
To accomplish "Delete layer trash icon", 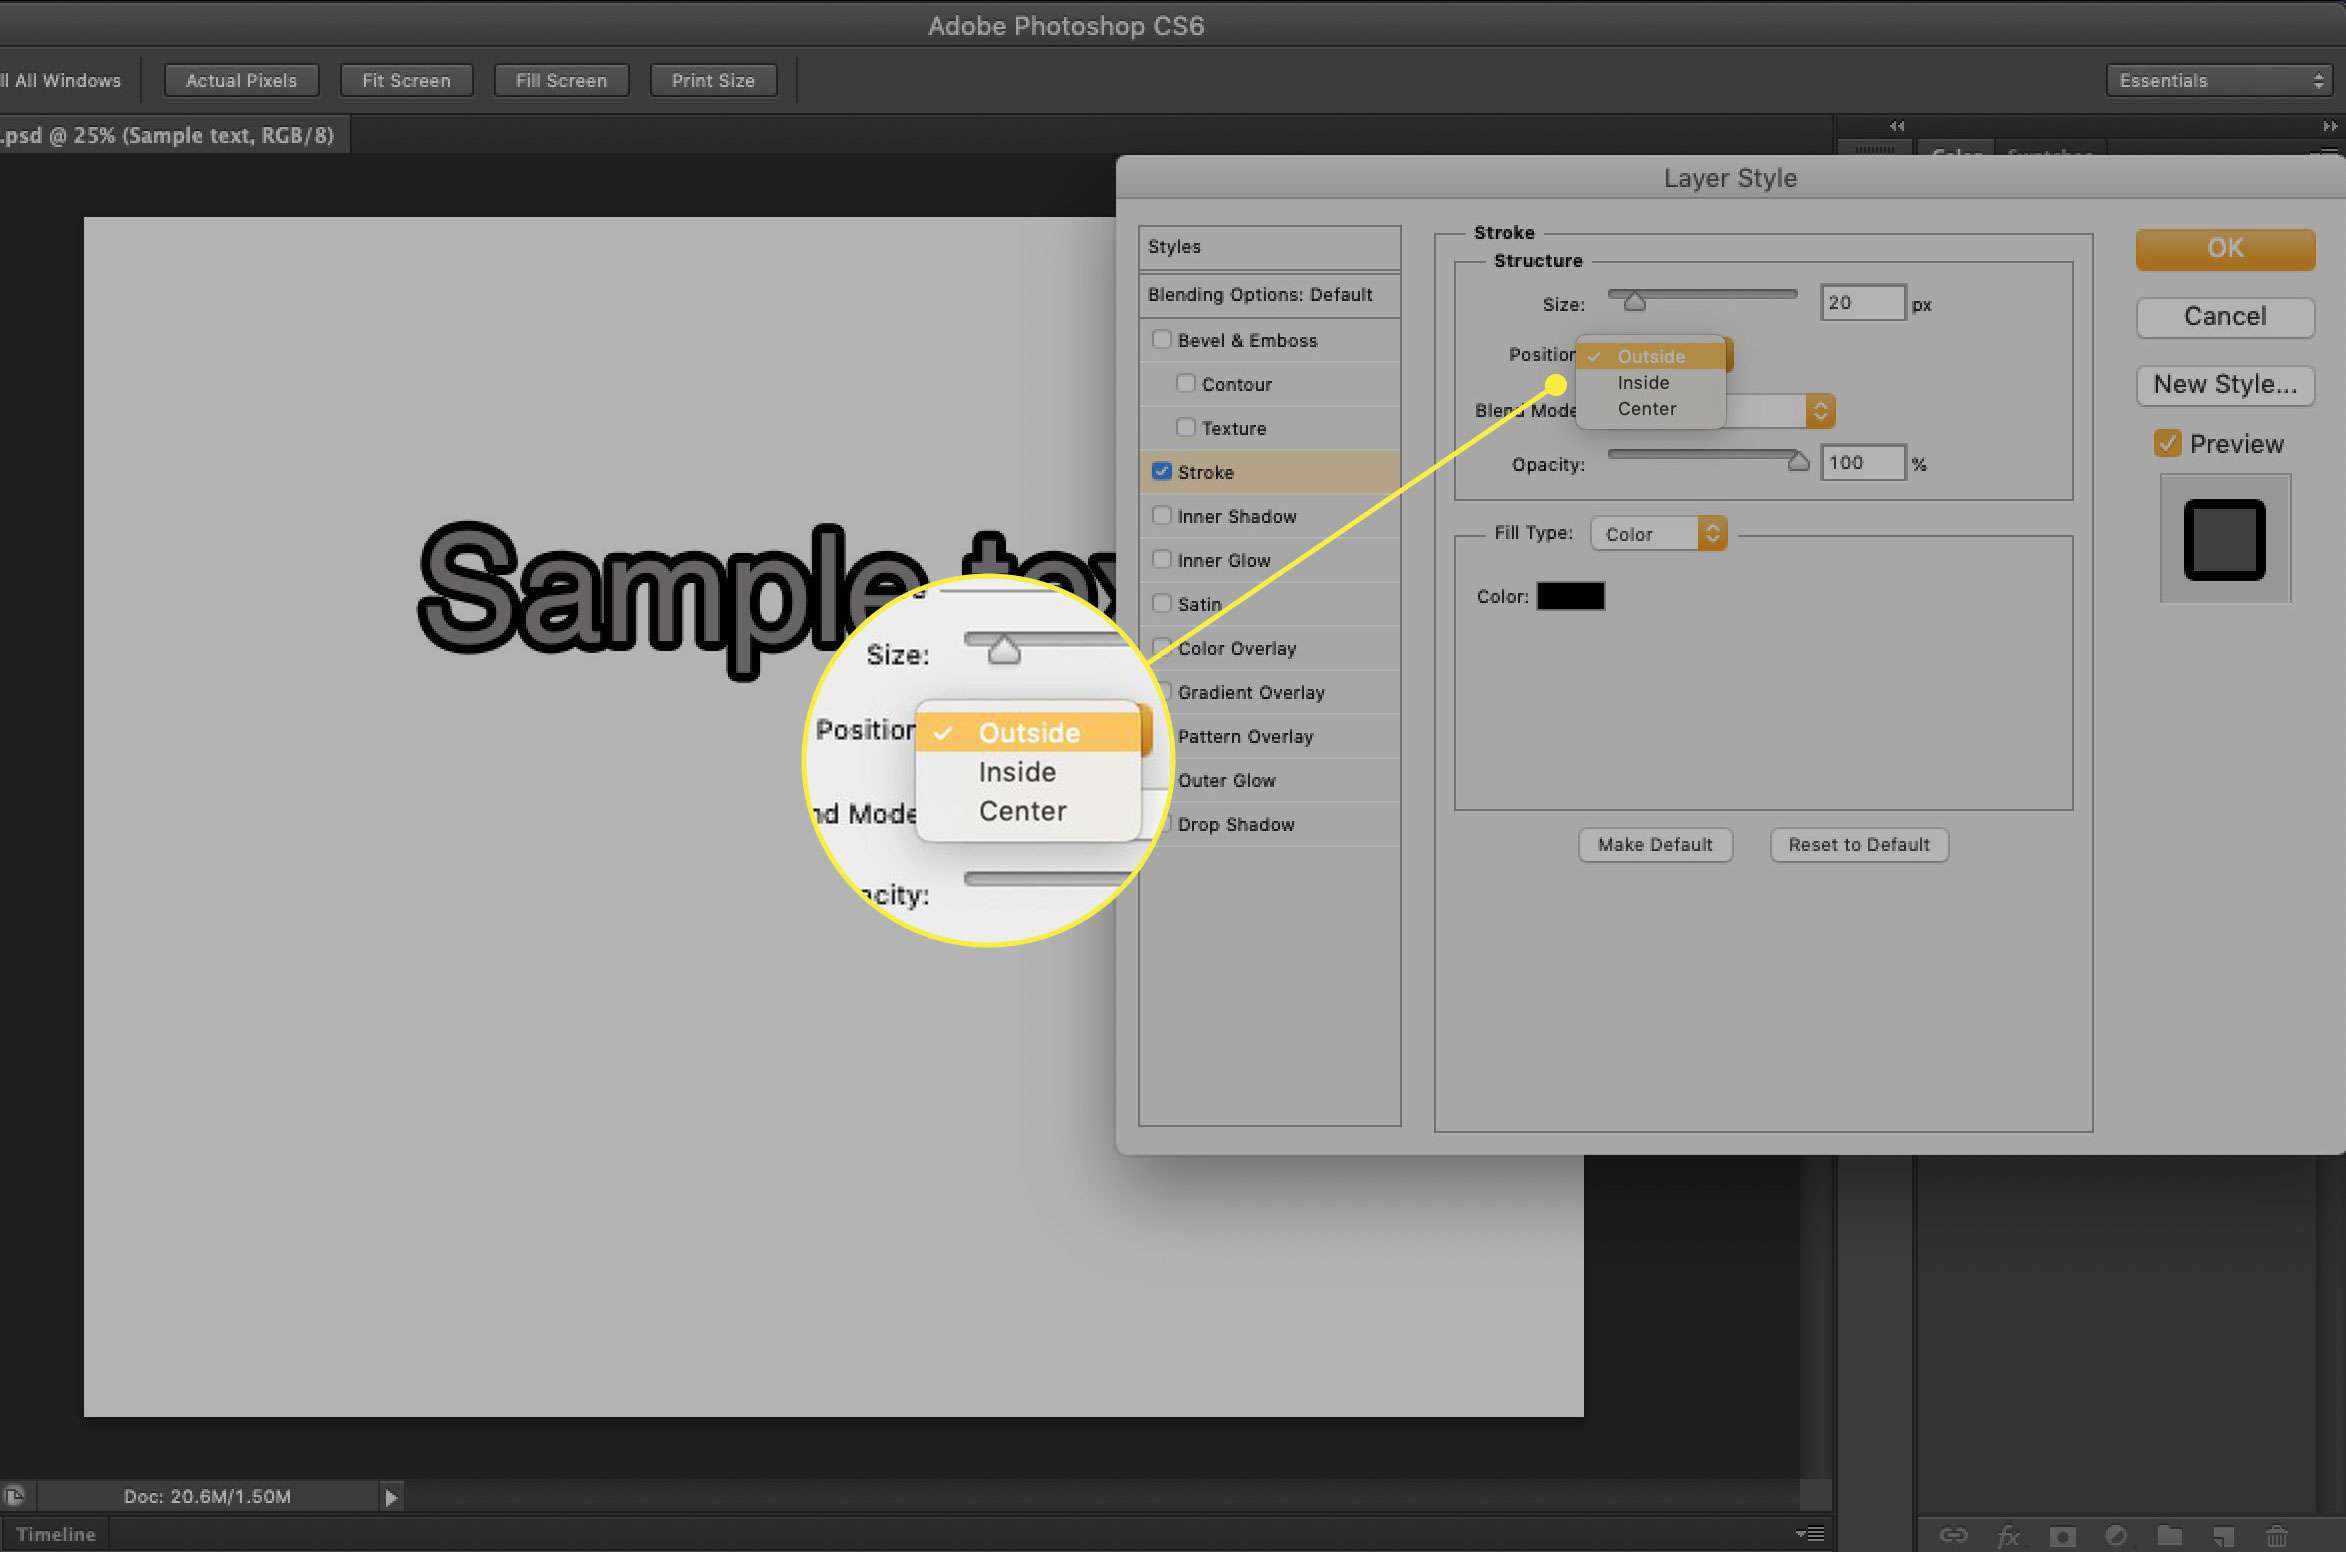I will pyautogui.click(x=2277, y=1535).
